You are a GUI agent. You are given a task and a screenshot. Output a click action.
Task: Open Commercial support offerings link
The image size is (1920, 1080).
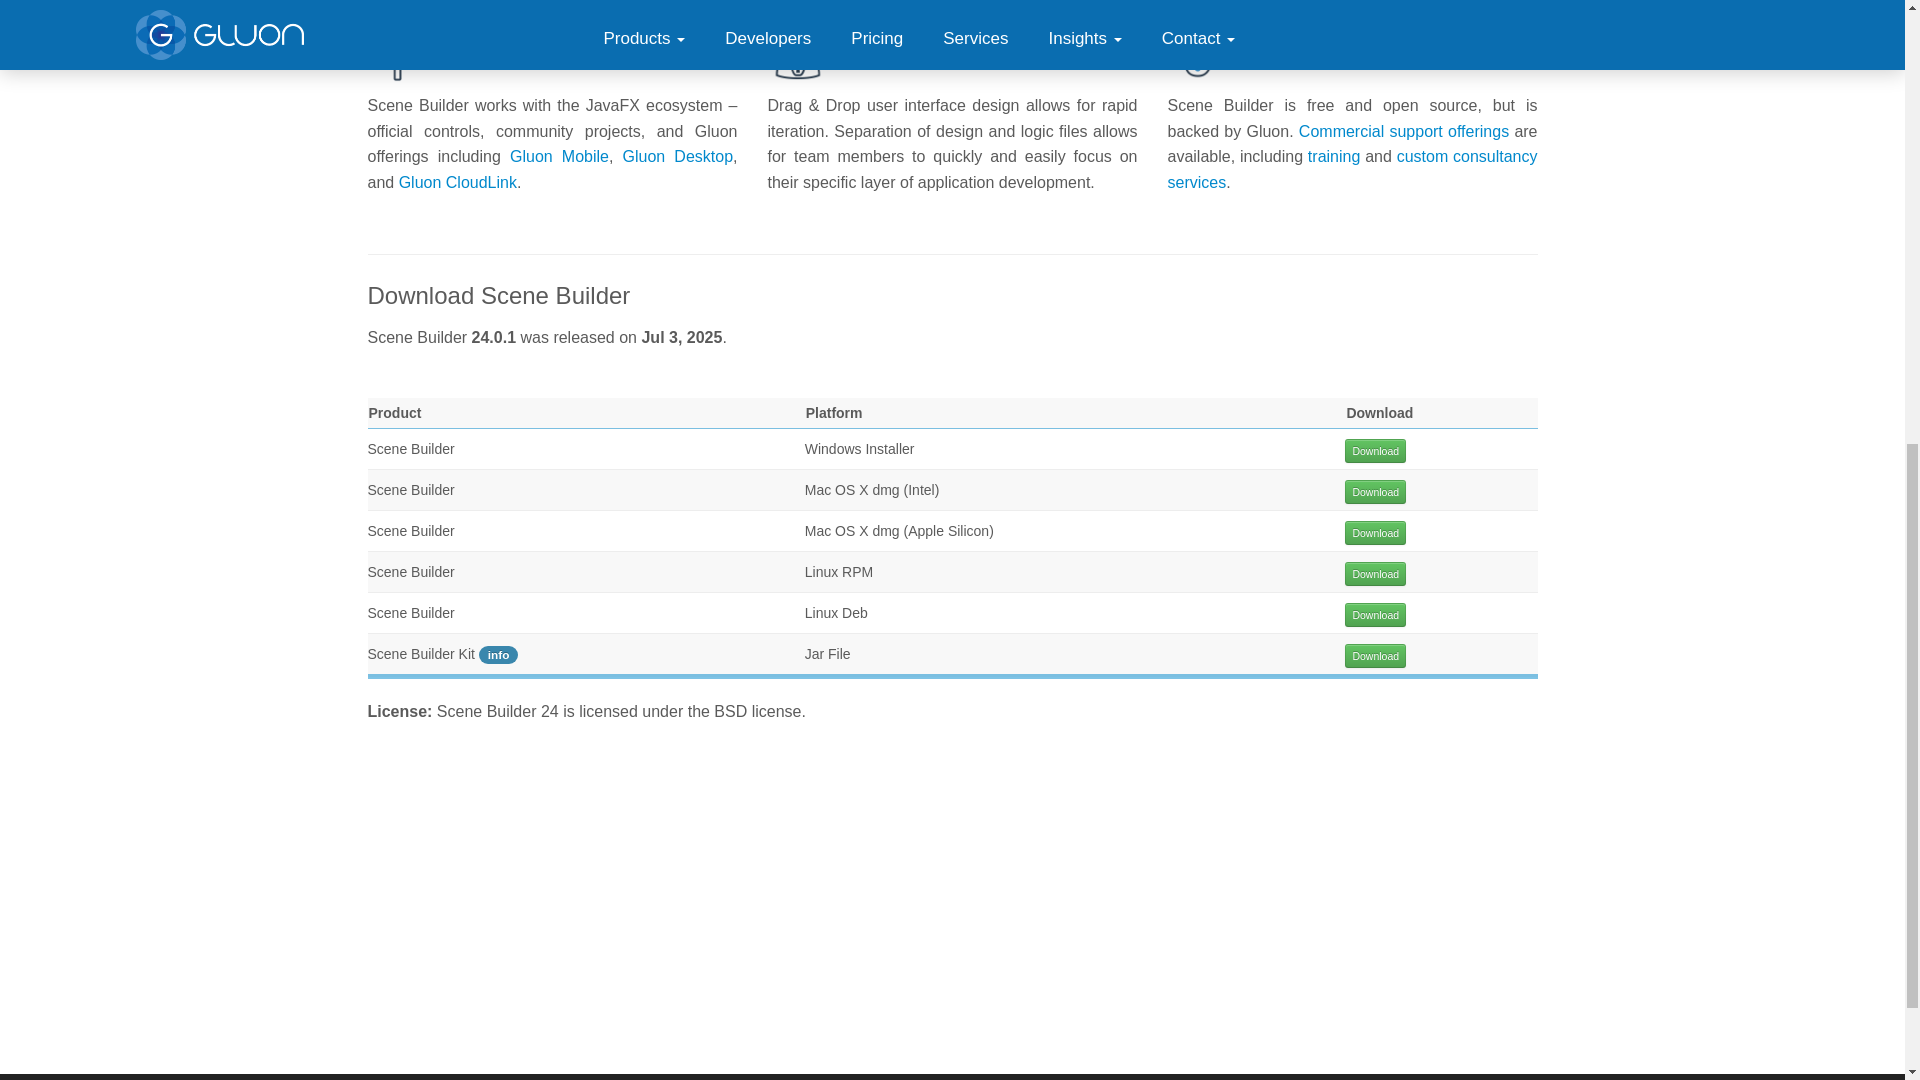1403,132
